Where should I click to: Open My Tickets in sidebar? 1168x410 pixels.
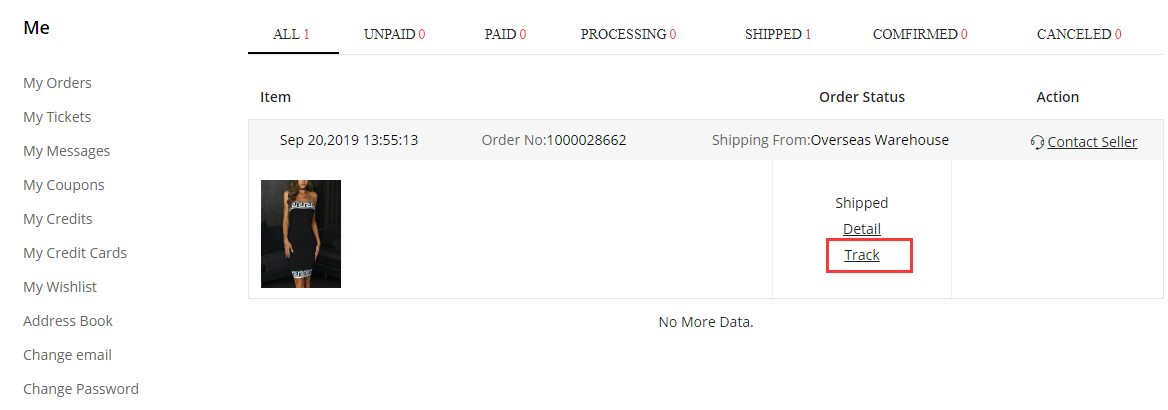(57, 117)
